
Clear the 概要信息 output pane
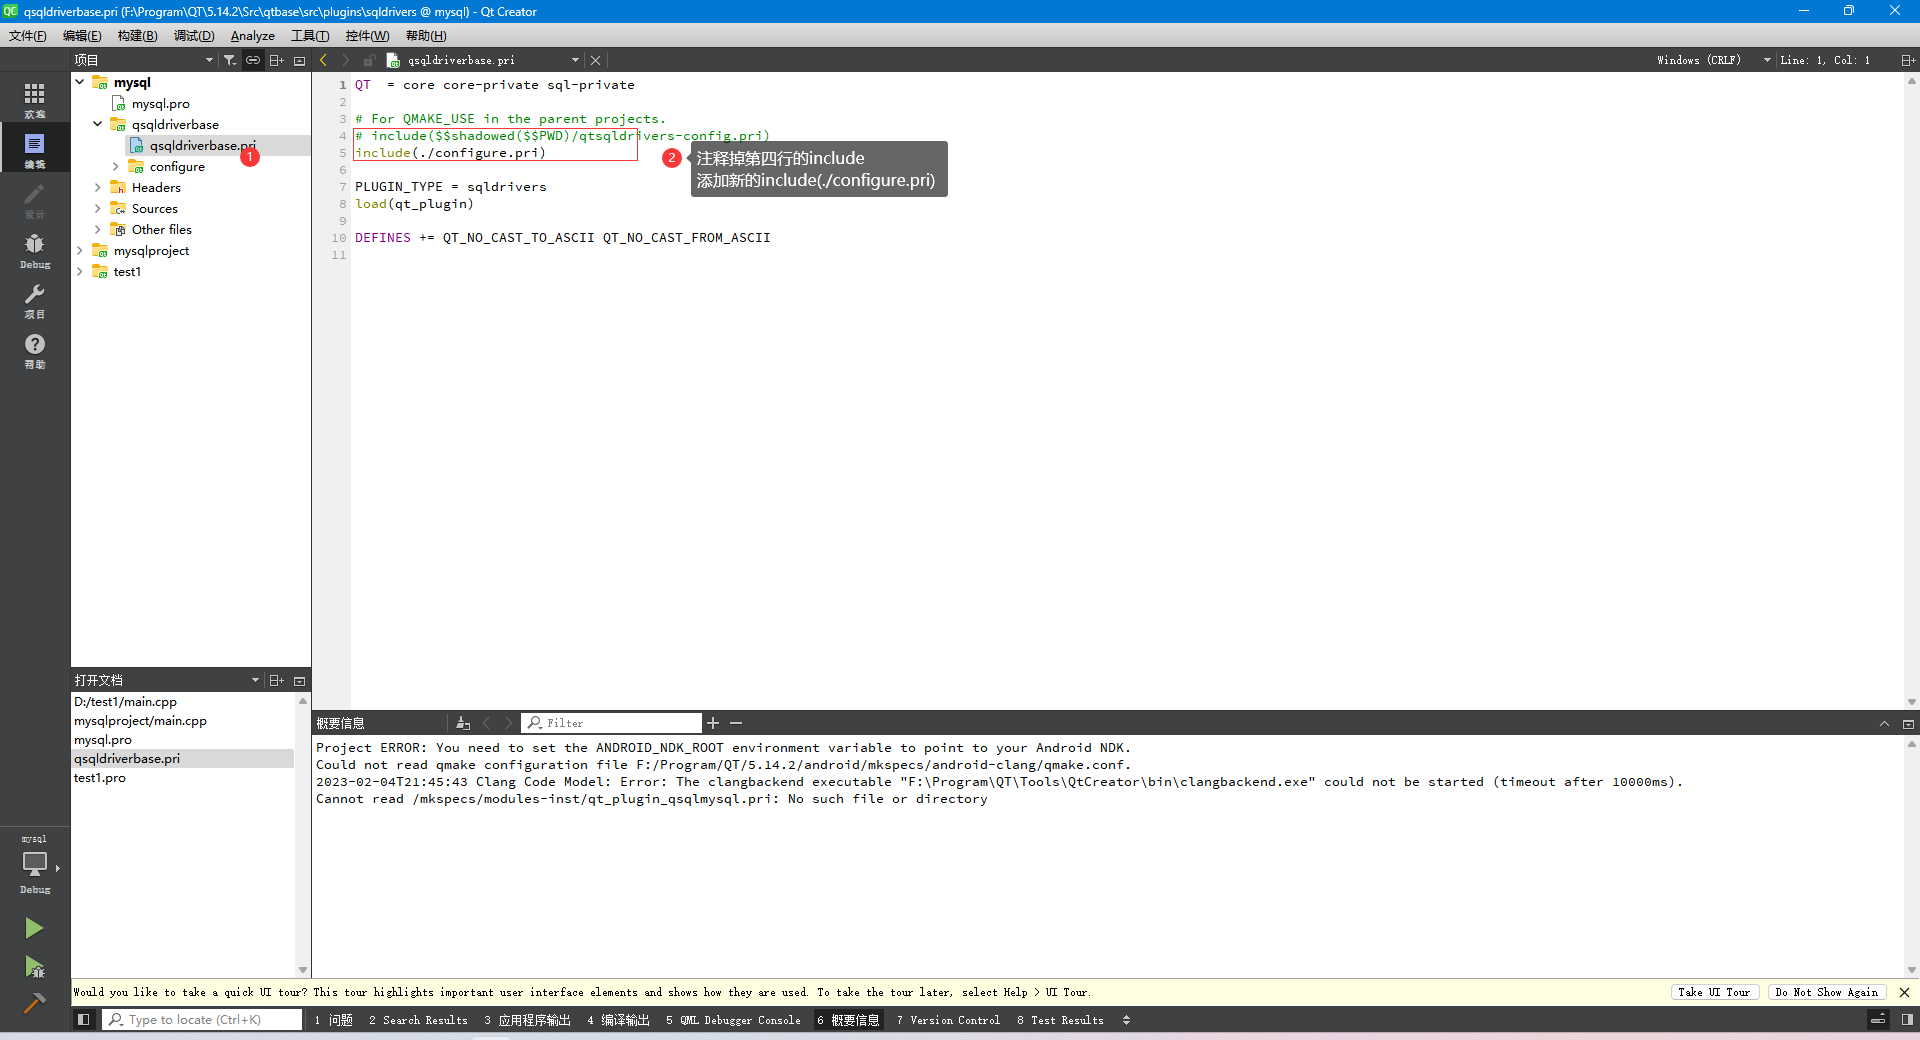(462, 723)
